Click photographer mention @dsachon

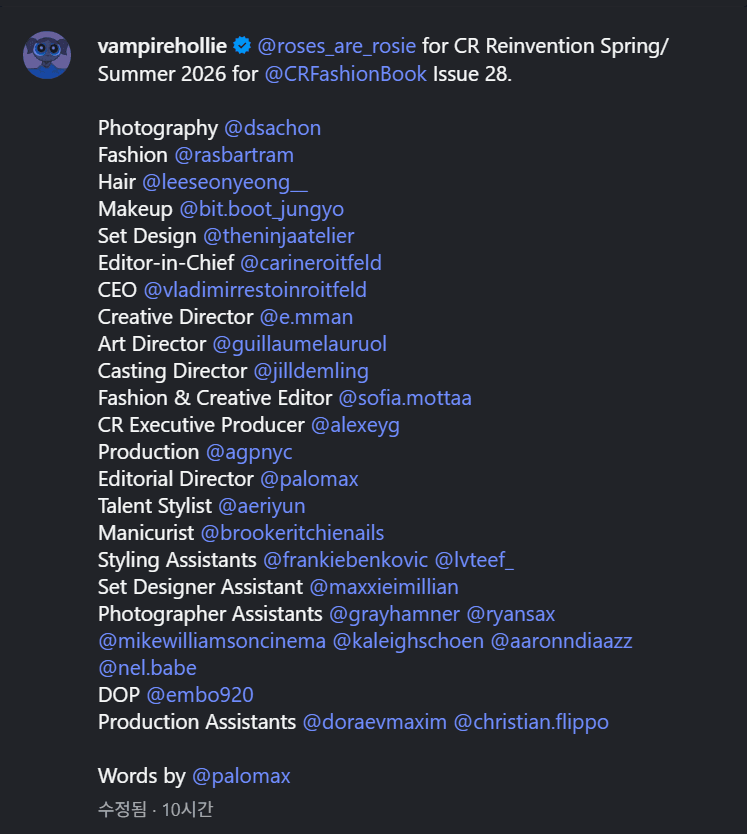[x=272, y=128]
